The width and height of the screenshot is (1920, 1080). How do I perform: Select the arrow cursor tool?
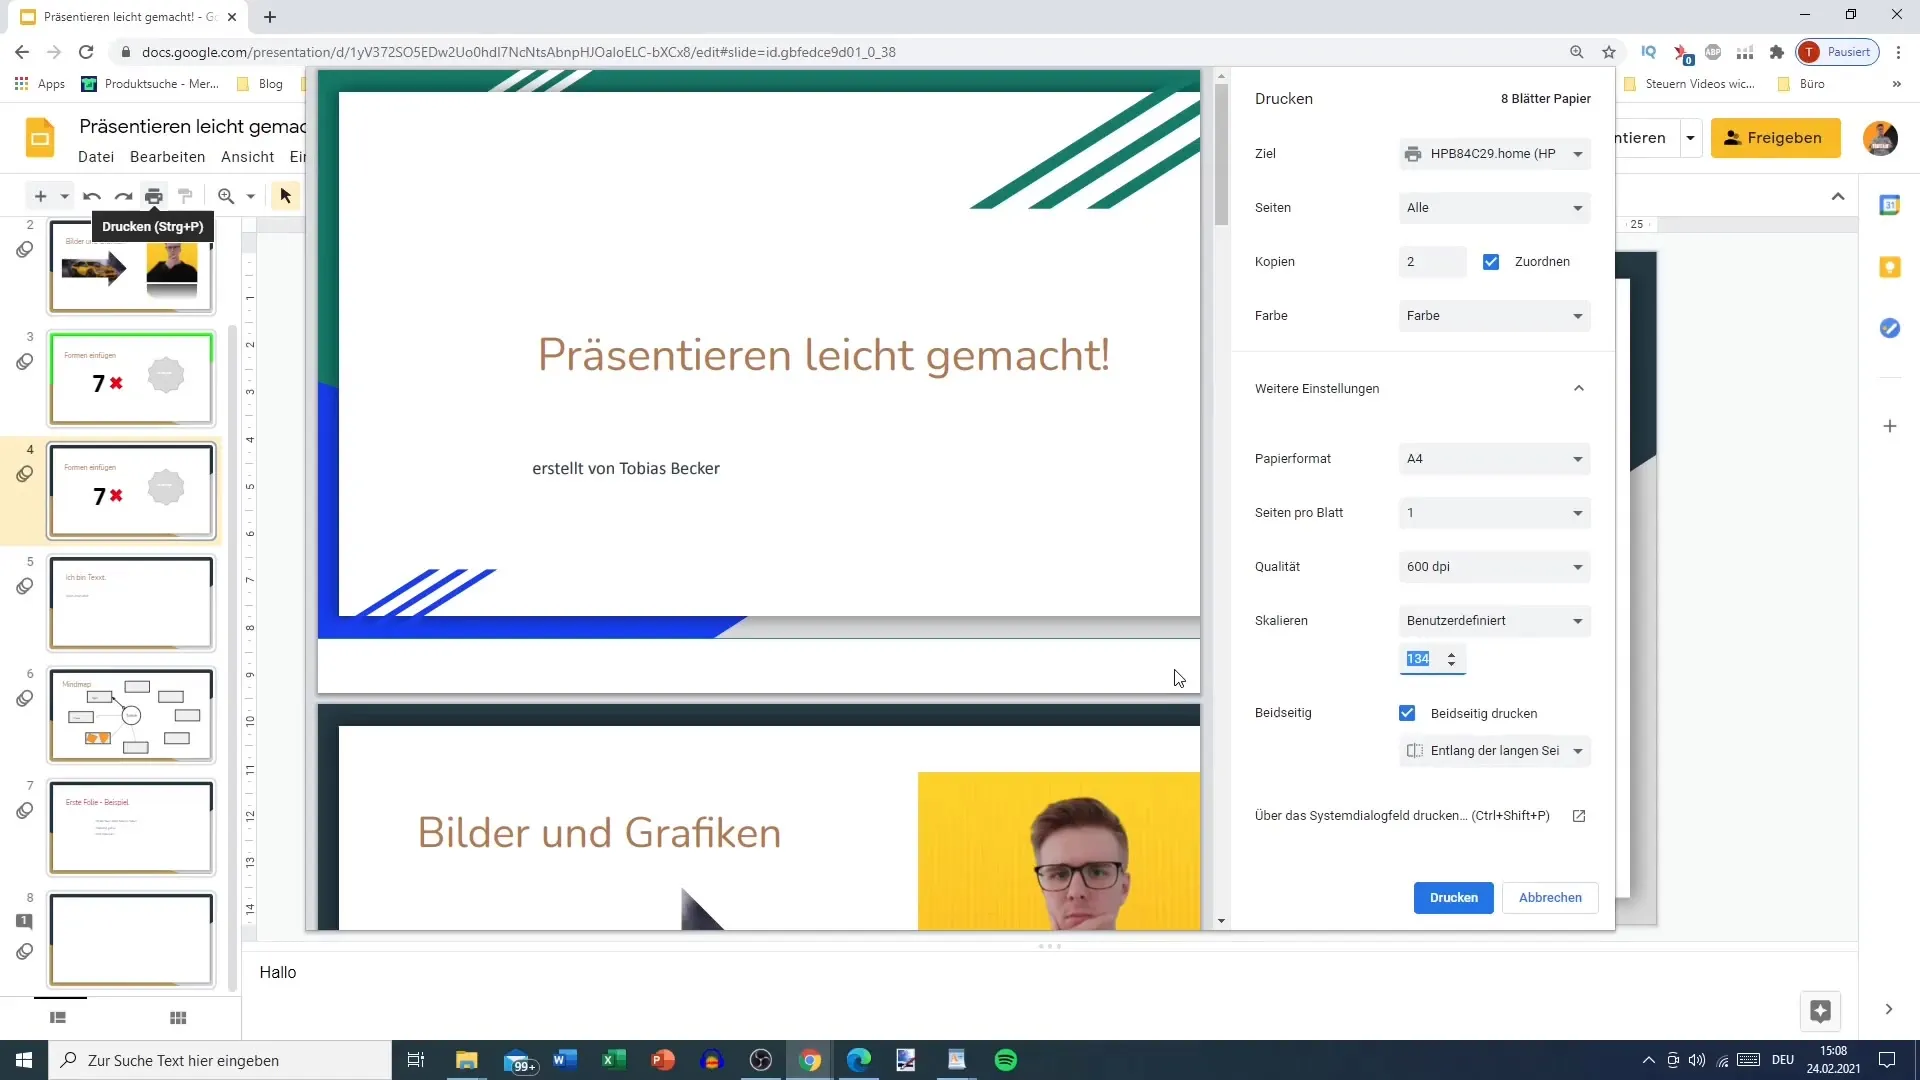click(285, 196)
